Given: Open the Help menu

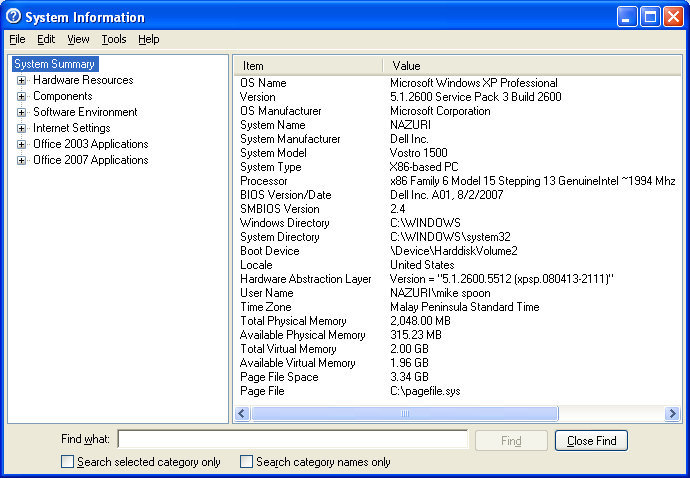Looking at the screenshot, I should [x=149, y=39].
